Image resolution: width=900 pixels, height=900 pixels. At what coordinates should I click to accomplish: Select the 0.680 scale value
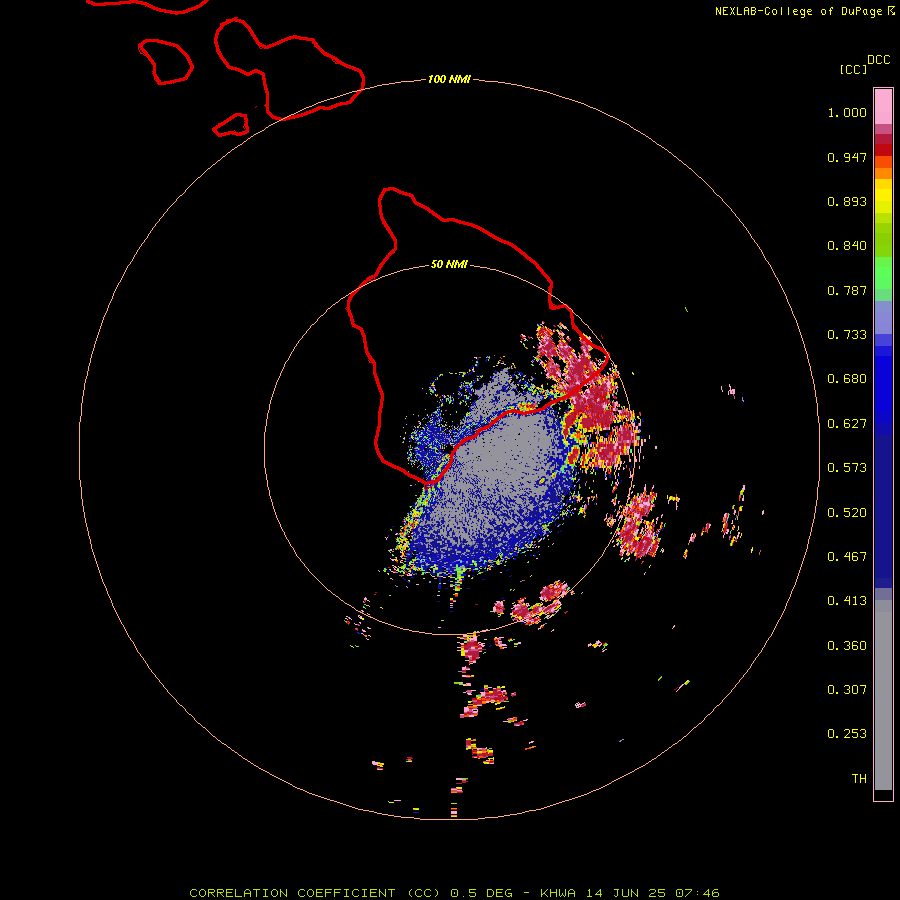pos(847,379)
